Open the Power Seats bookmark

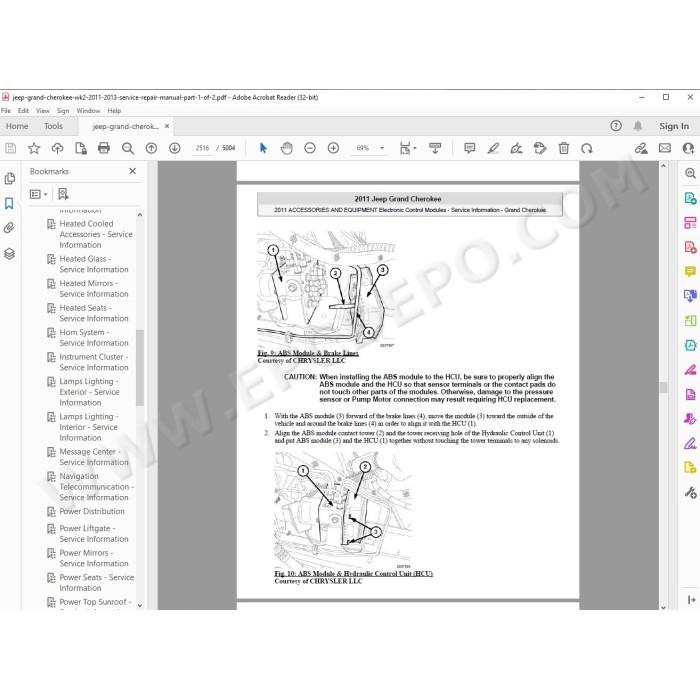[96, 583]
